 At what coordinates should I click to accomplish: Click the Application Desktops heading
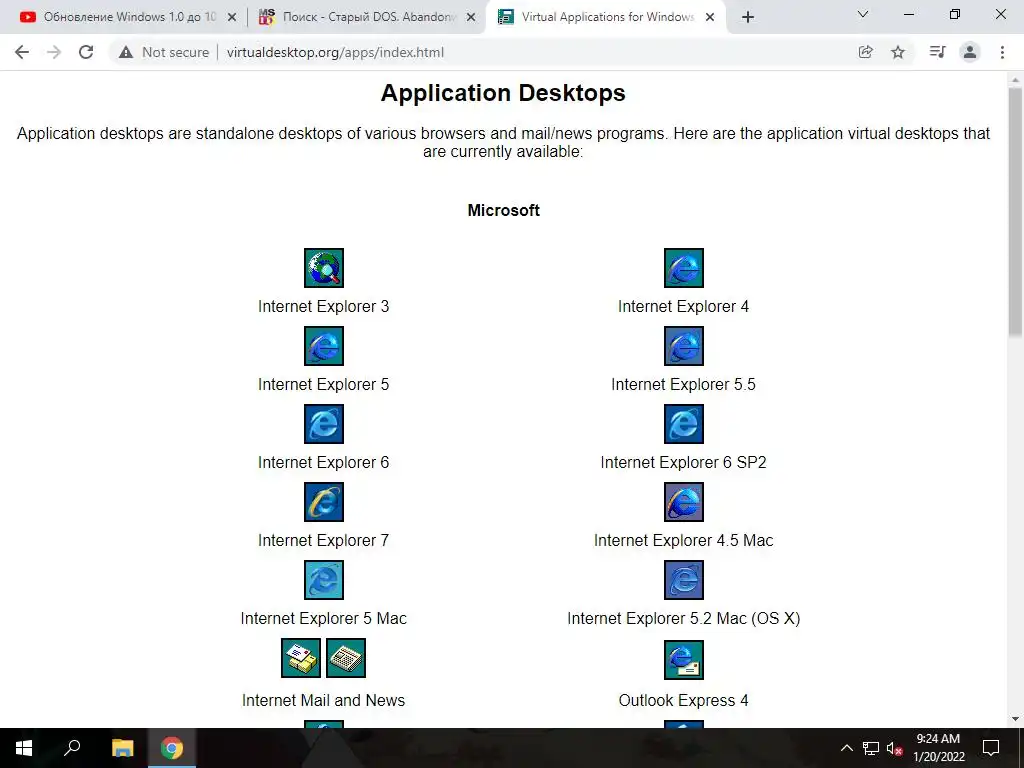pyautogui.click(x=503, y=93)
